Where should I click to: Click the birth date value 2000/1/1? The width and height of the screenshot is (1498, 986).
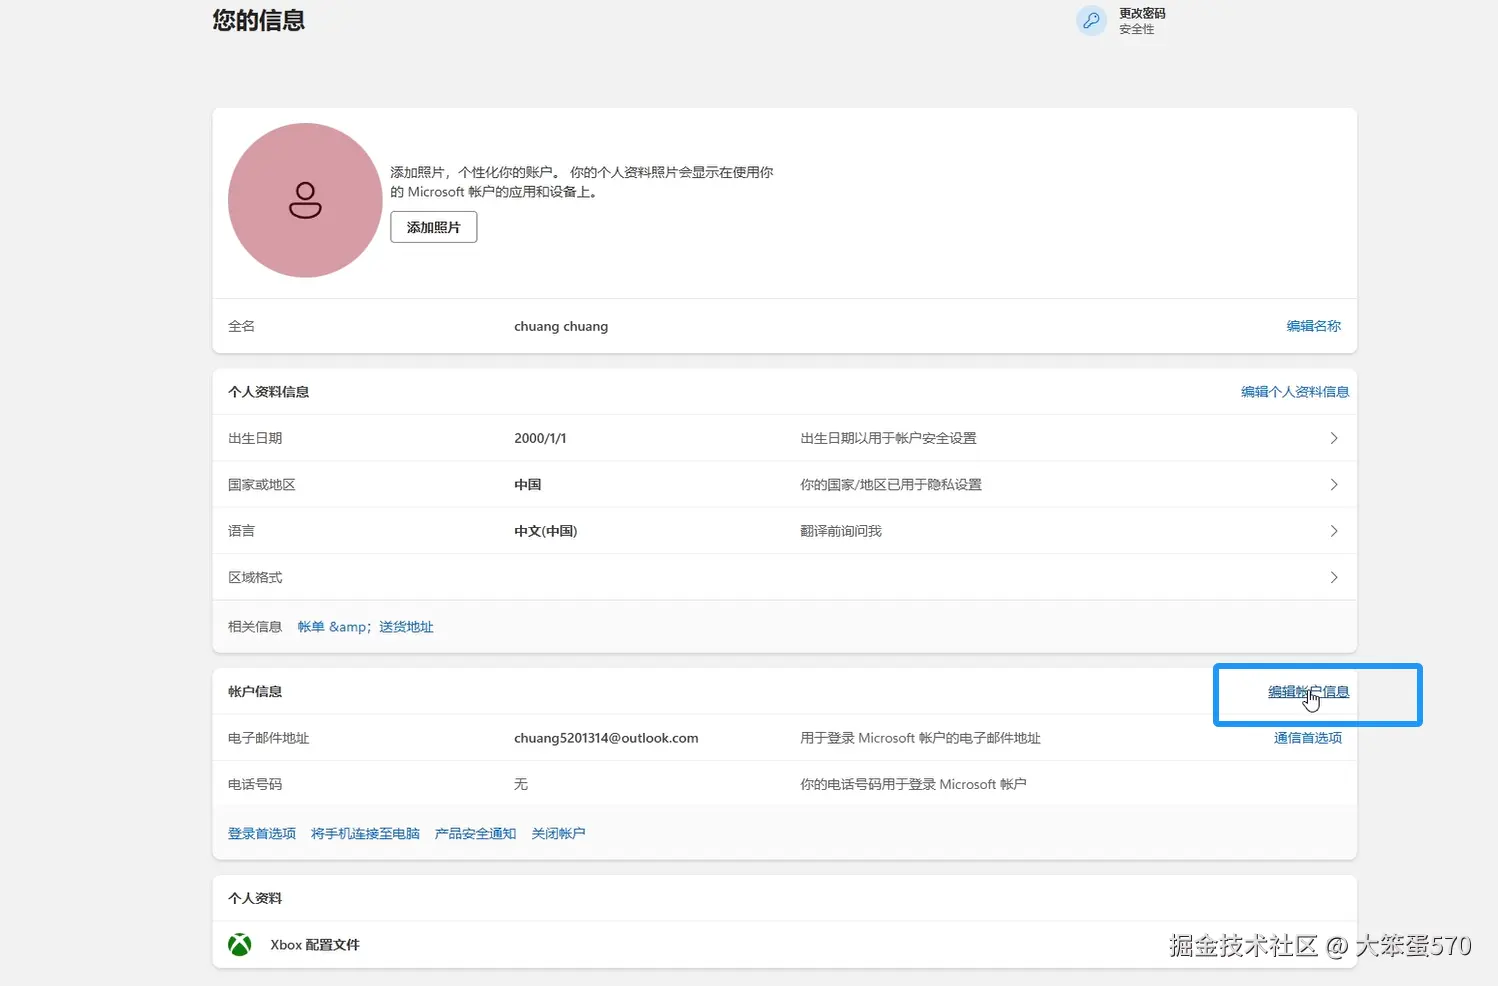540,438
